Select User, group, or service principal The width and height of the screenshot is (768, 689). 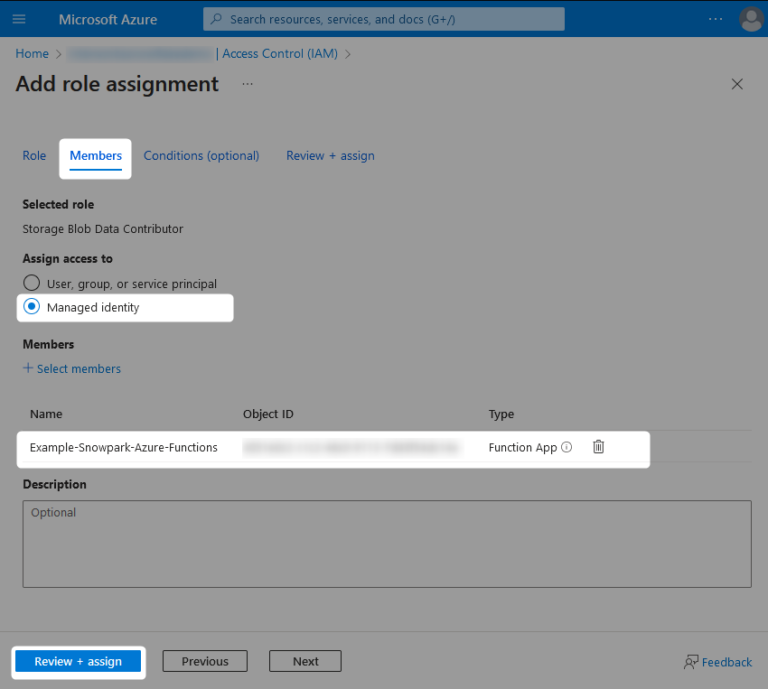click(x=32, y=283)
